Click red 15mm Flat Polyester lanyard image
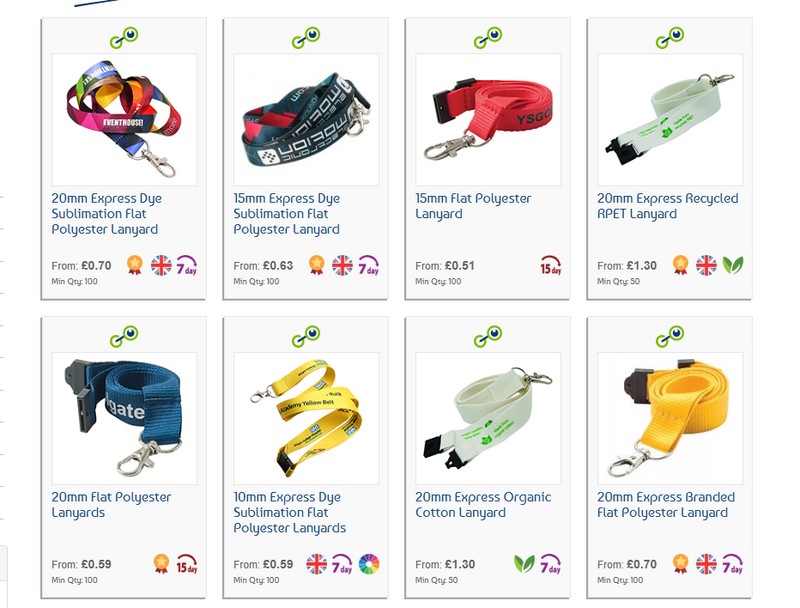800x608 pixels. (488, 119)
